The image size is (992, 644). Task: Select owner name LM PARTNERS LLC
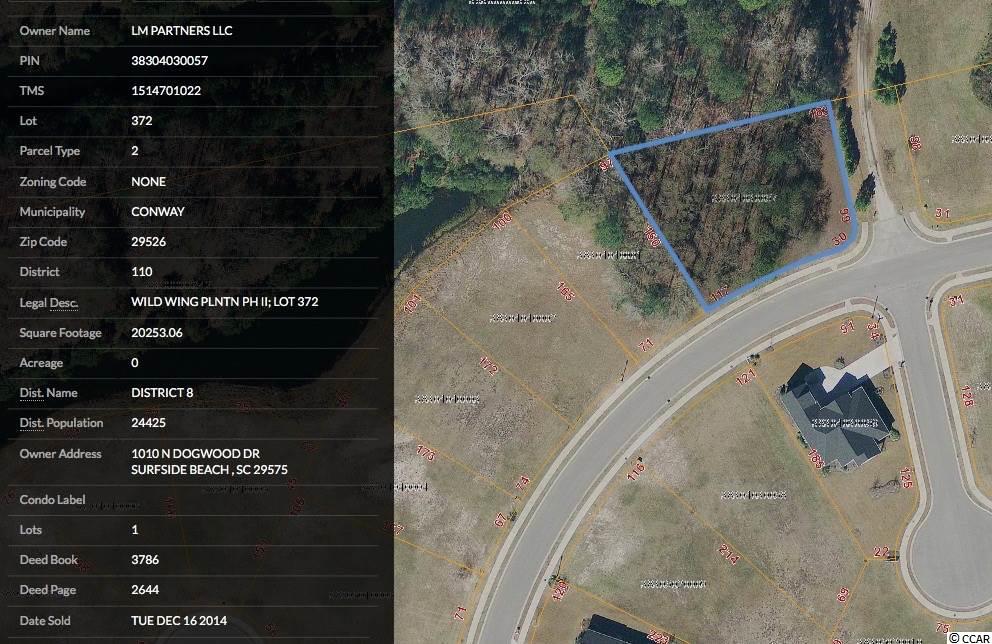pyautogui.click(x=182, y=30)
